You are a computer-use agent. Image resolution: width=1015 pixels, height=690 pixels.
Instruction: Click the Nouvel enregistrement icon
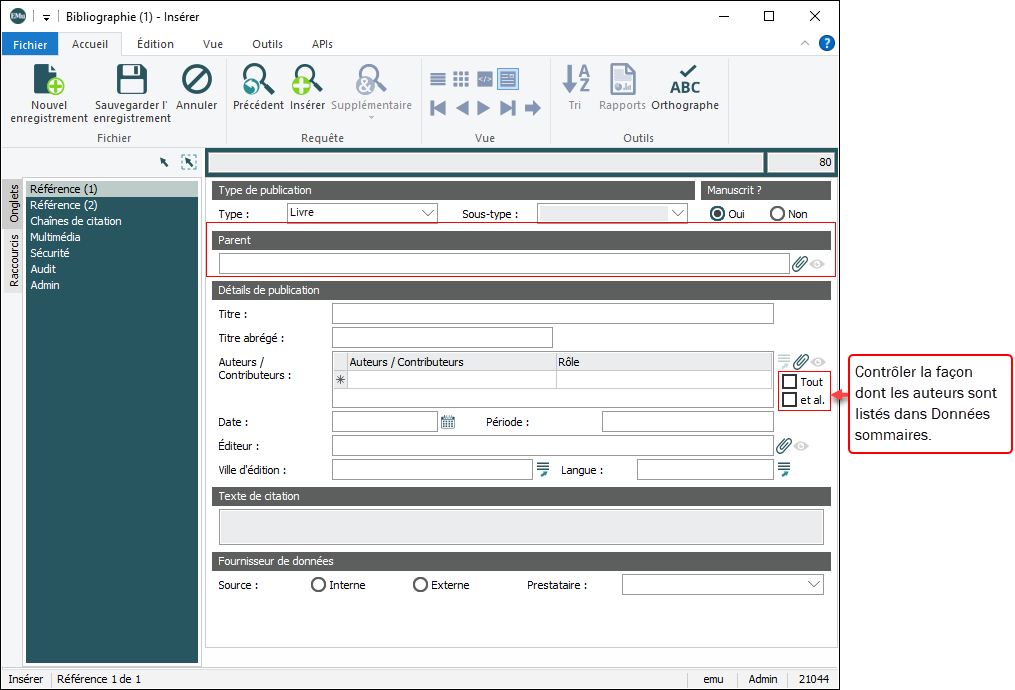[49, 80]
